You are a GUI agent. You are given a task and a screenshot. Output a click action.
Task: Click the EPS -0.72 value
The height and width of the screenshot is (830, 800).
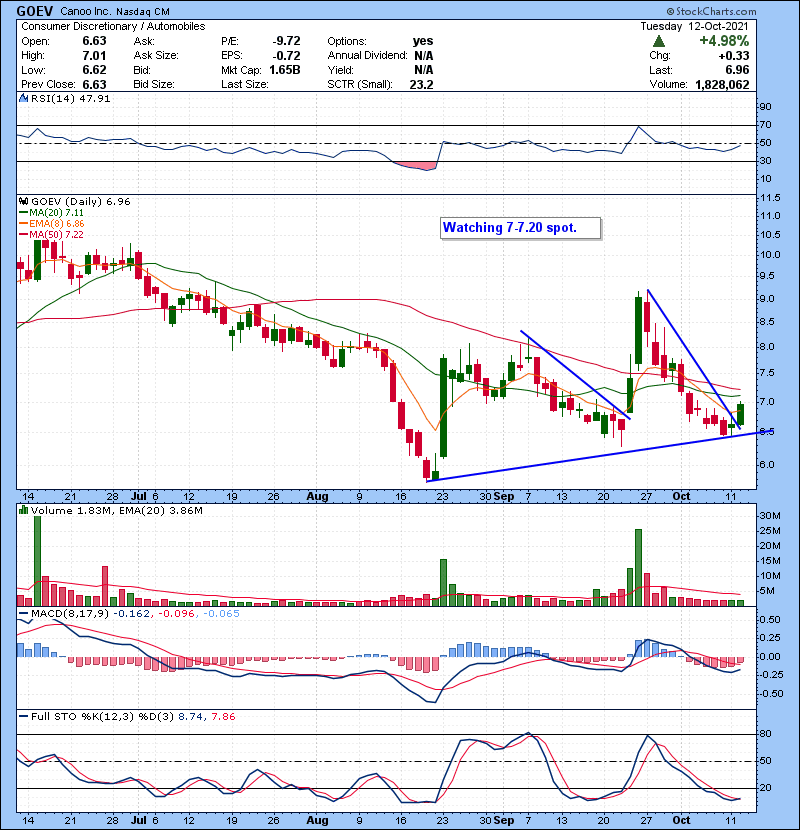tap(286, 55)
